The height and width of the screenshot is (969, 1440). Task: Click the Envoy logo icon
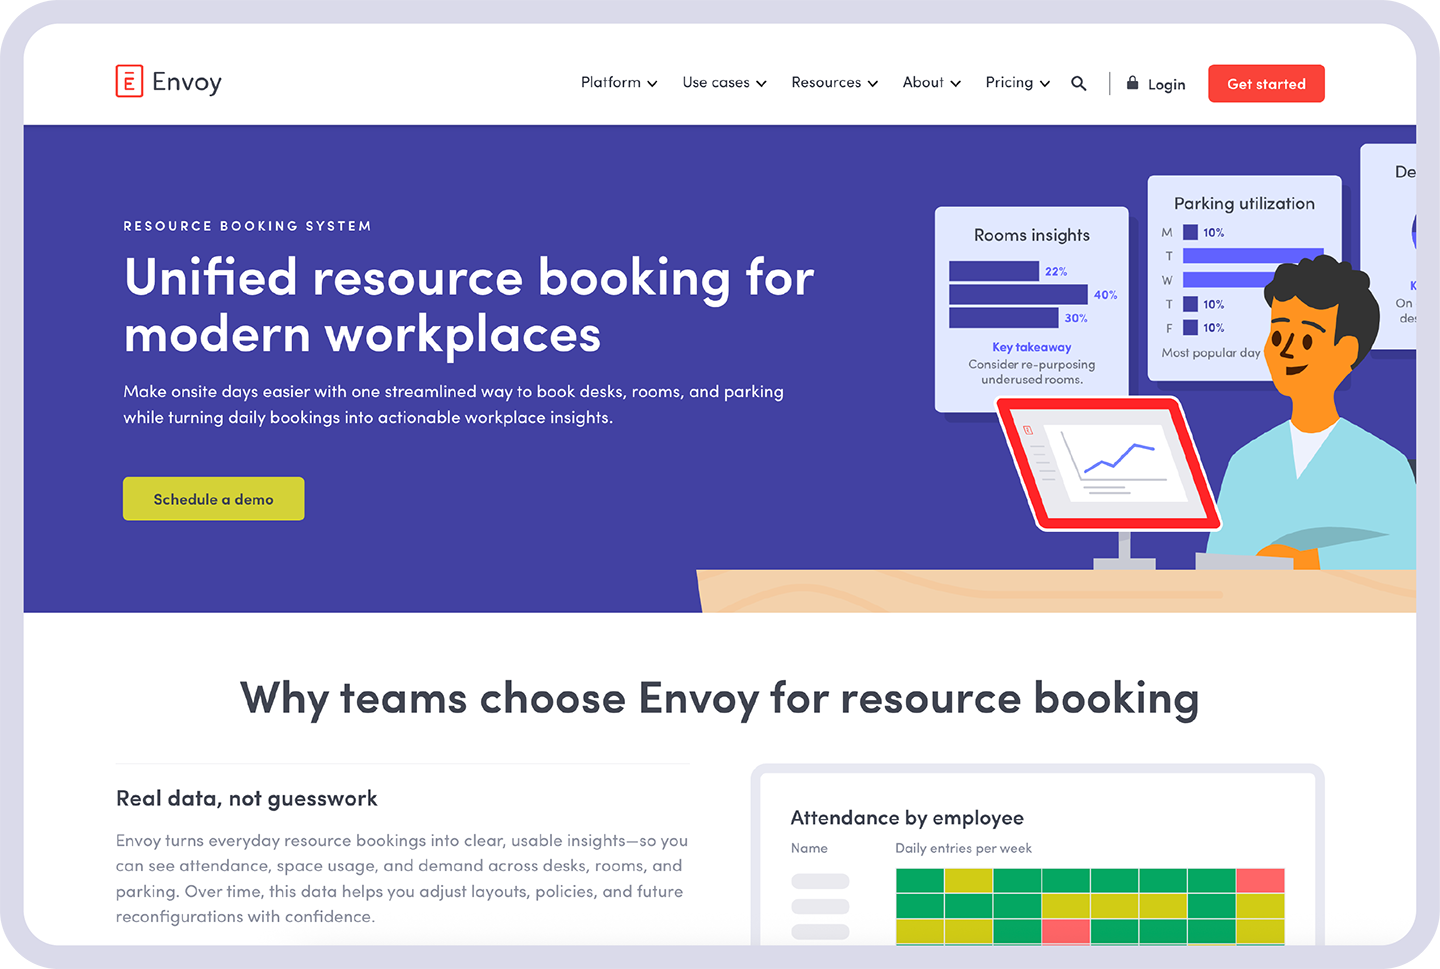click(x=129, y=81)
